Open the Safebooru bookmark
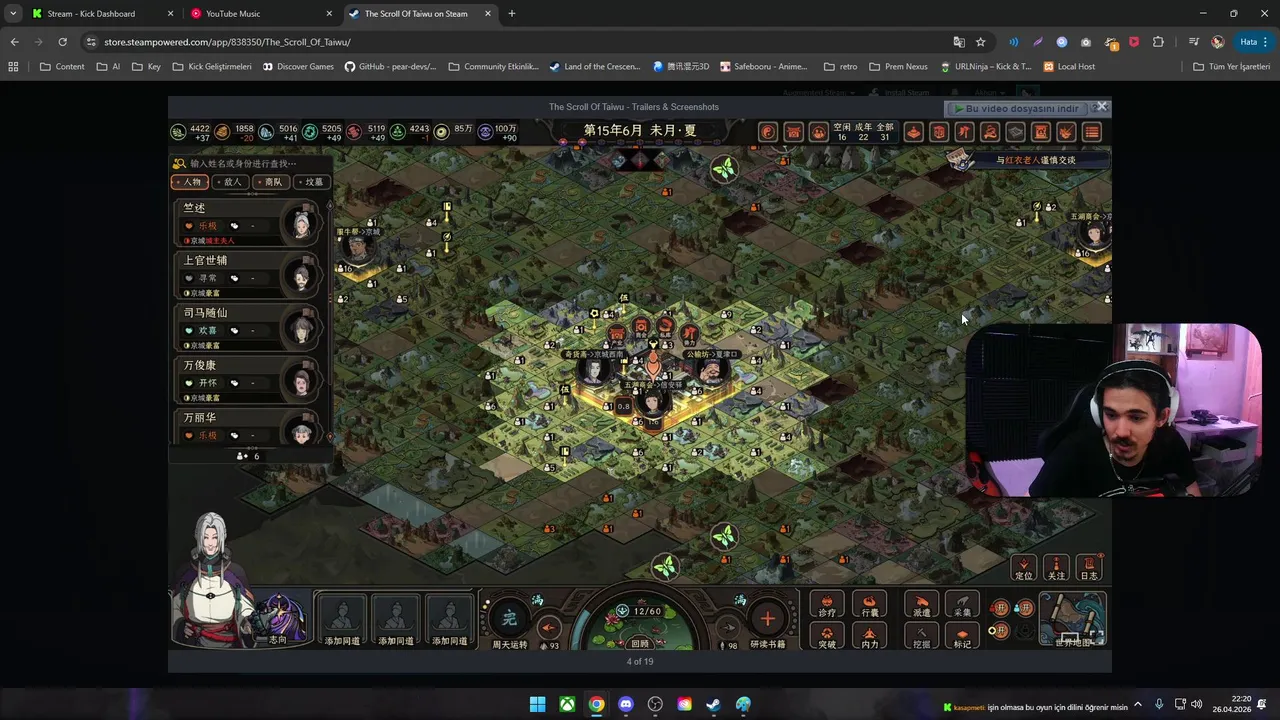The image size is (1280, 720). coord(763,67)
